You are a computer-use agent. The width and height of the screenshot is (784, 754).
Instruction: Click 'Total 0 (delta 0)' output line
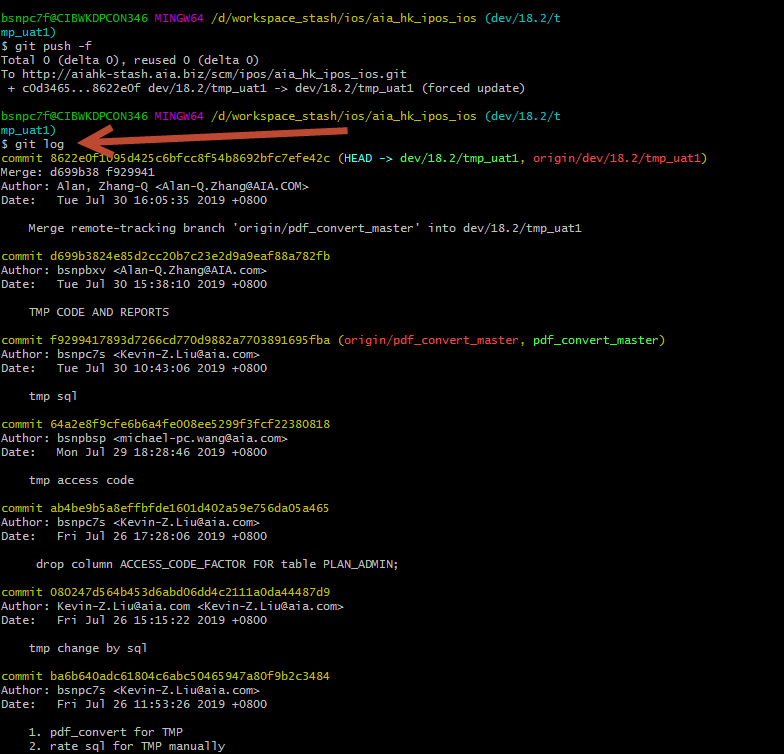pos(130,60)
